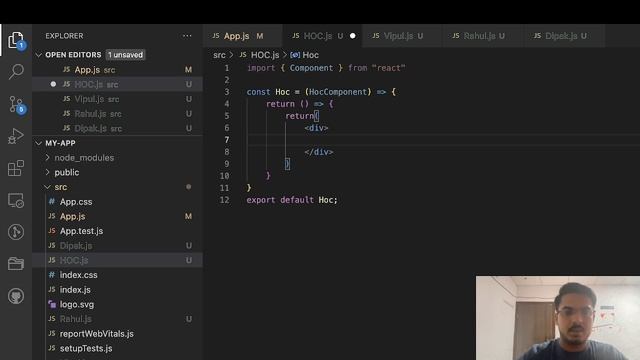This screenshot has height=360, width=640.
Task: Open the Explorer view in activity bar
Action: click(16, 40)
